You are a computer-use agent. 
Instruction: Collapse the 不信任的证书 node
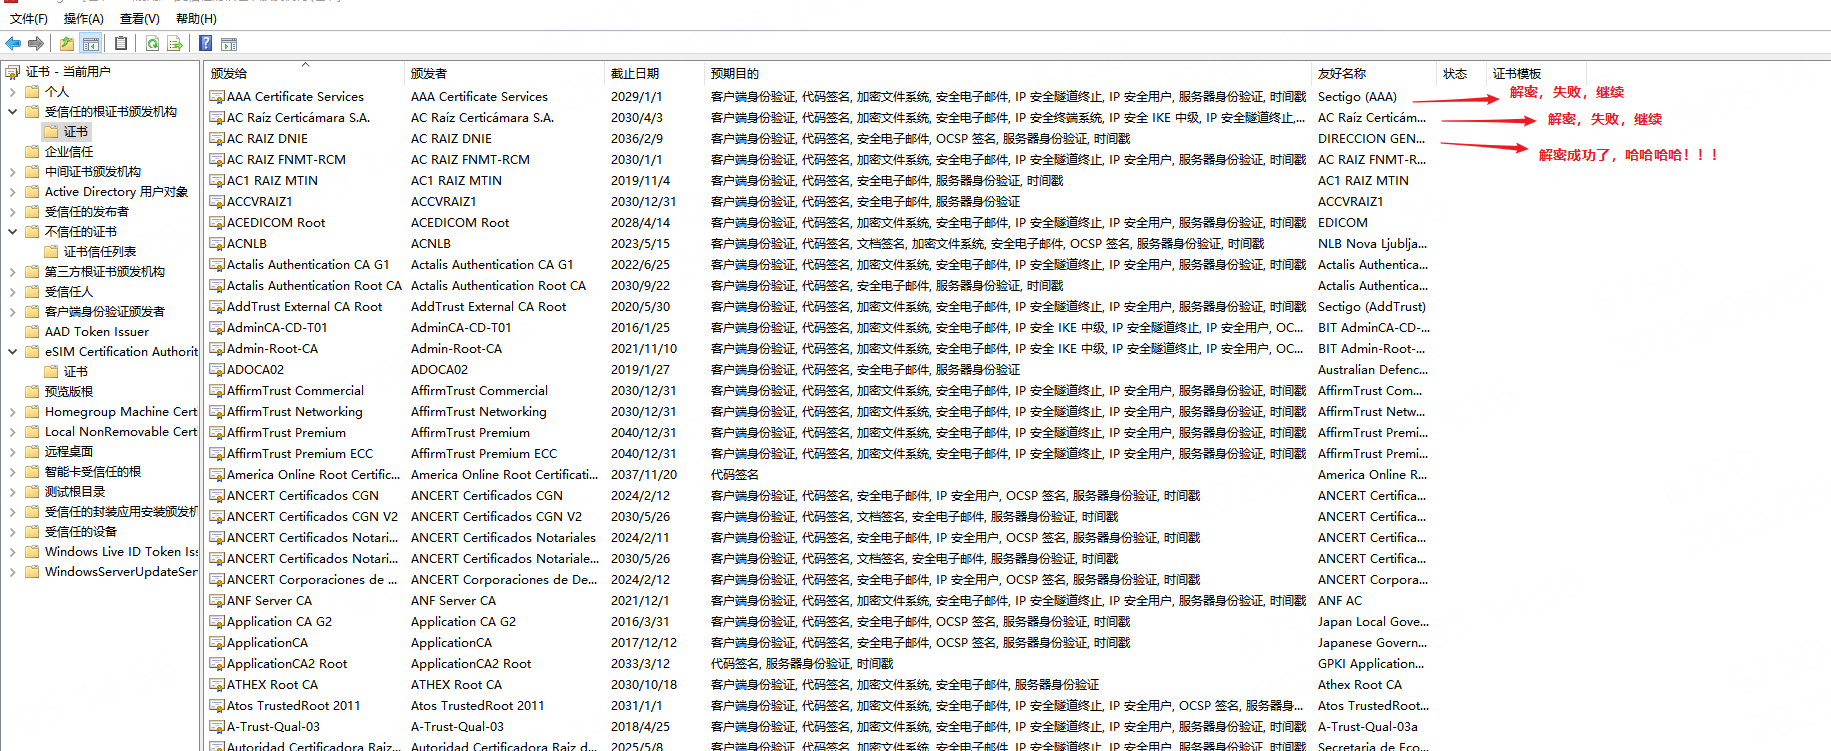(13, 232)
